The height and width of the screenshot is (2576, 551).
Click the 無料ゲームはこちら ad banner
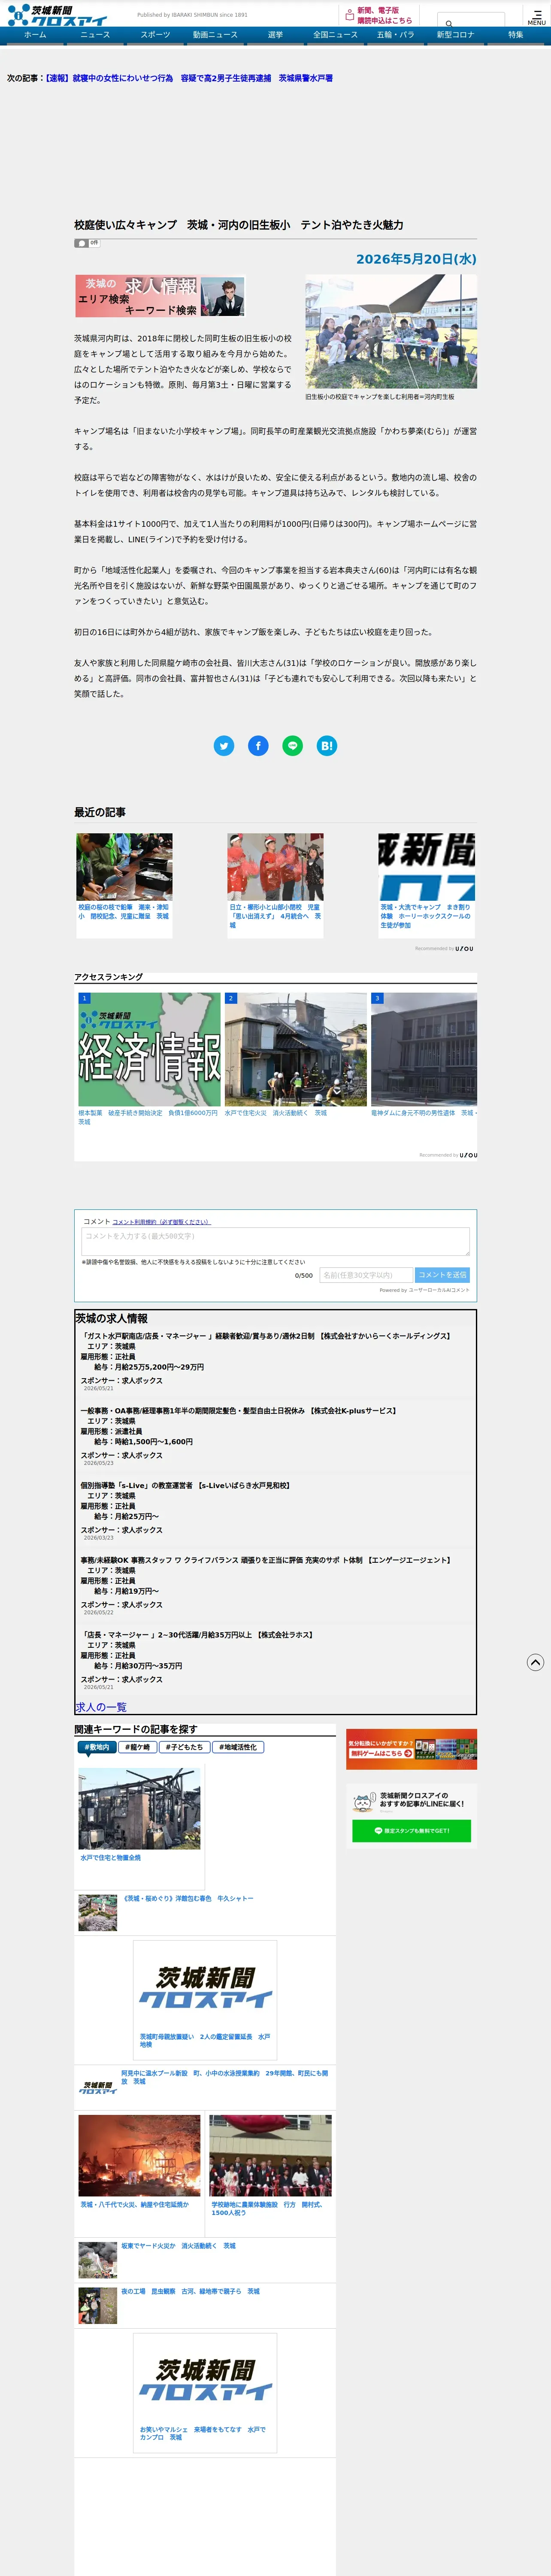pyautogui.click(x=411, y=1749)
